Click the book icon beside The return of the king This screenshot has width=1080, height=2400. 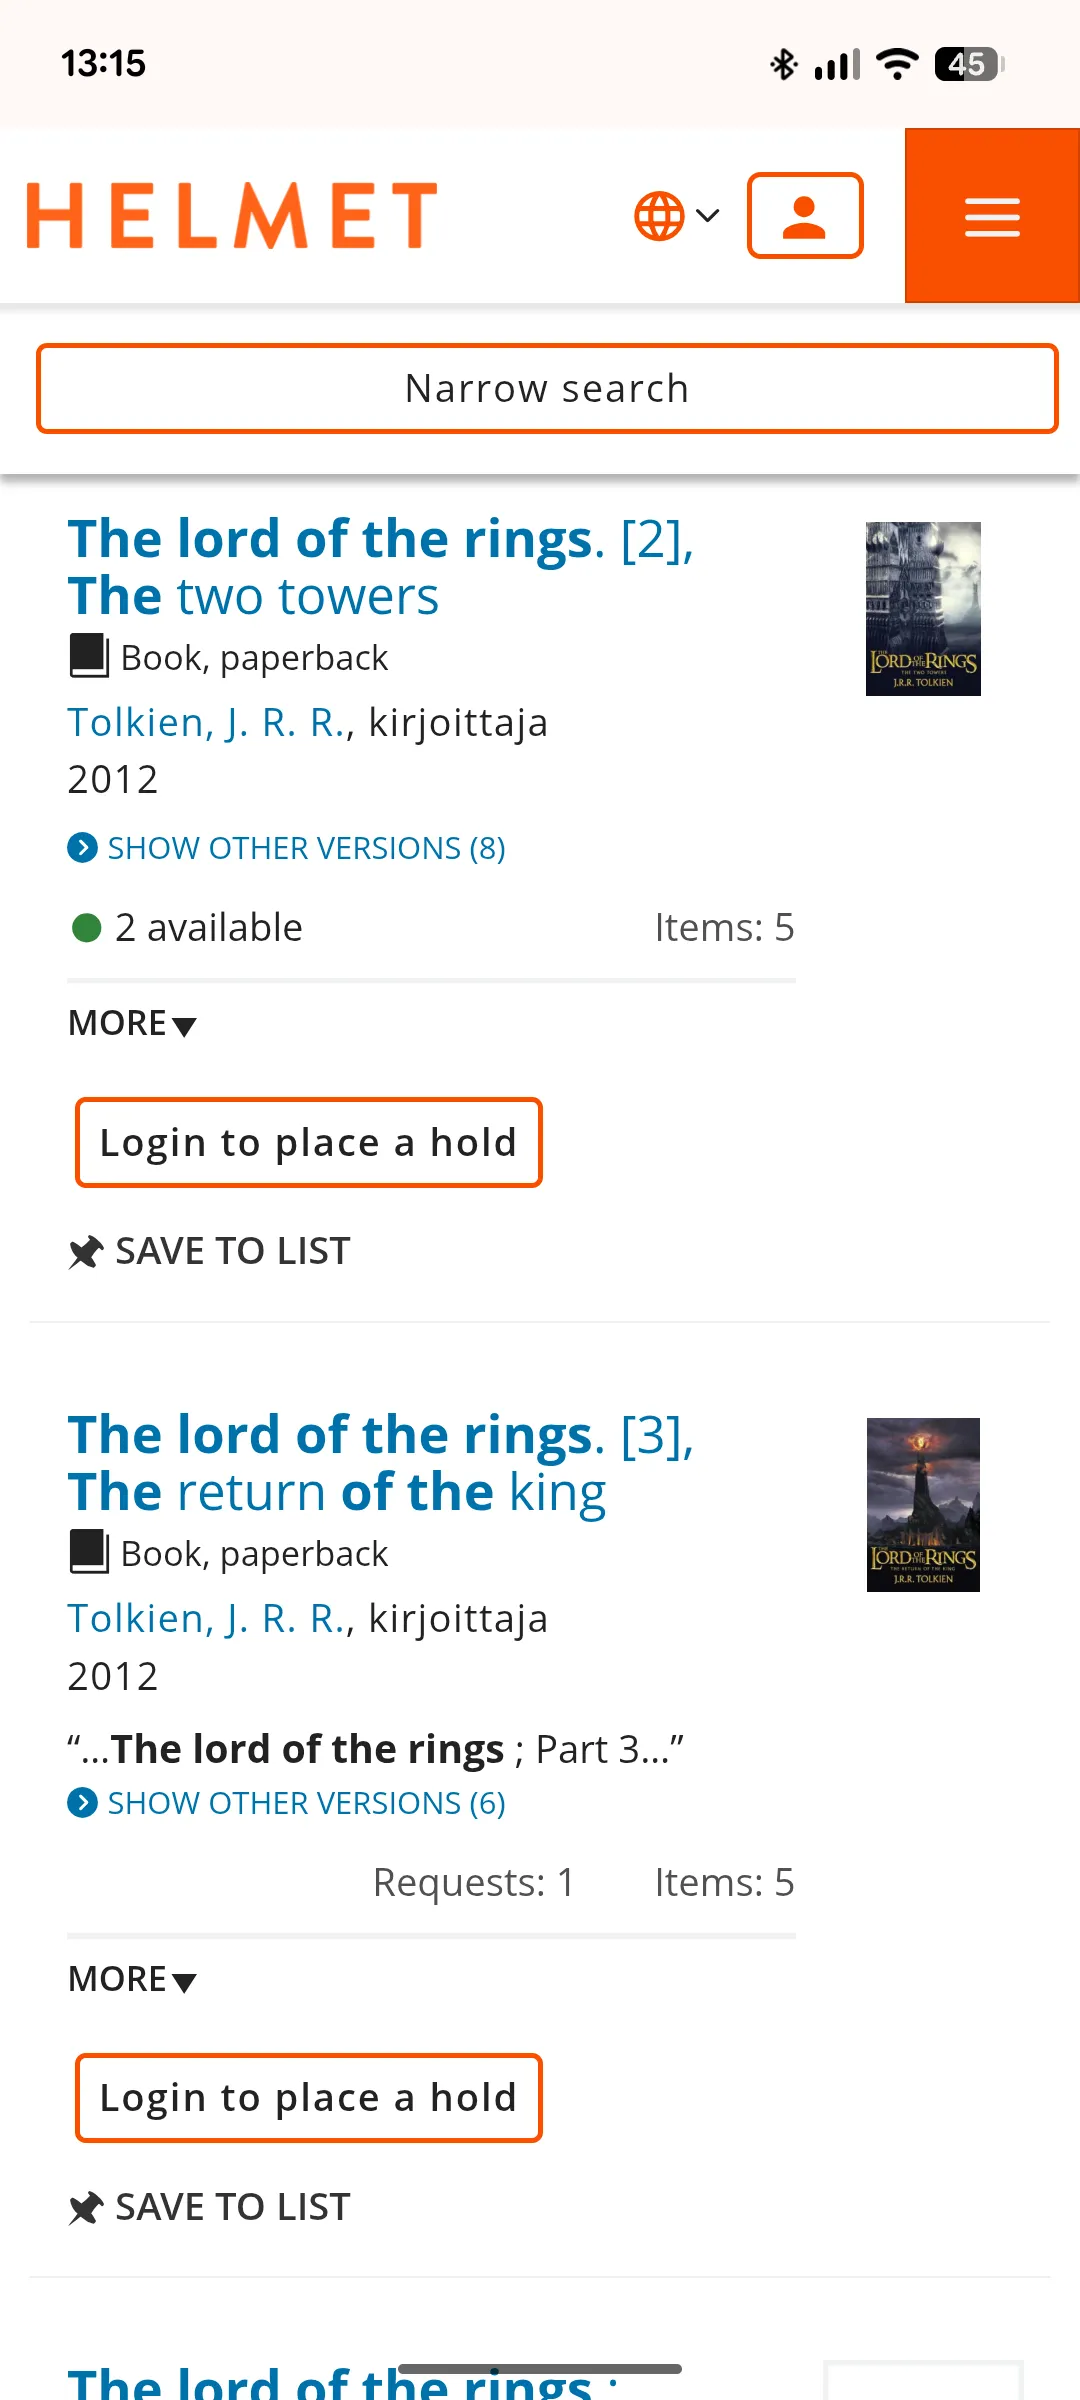(x=89, y=1551)
